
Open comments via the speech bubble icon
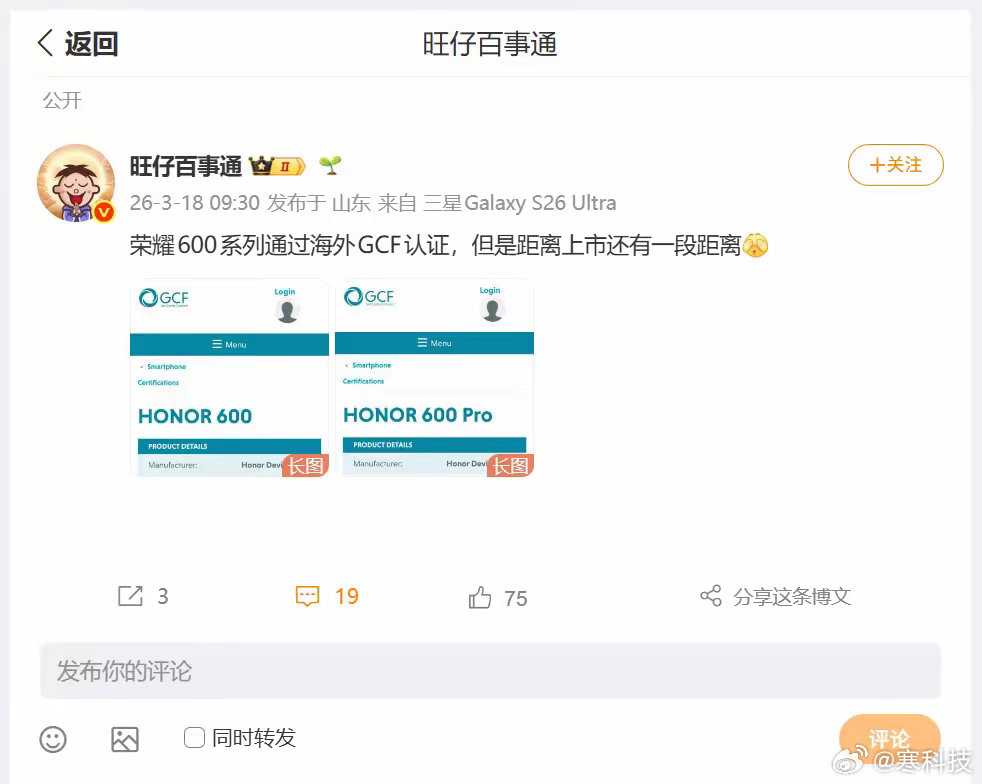pos(307,596)
